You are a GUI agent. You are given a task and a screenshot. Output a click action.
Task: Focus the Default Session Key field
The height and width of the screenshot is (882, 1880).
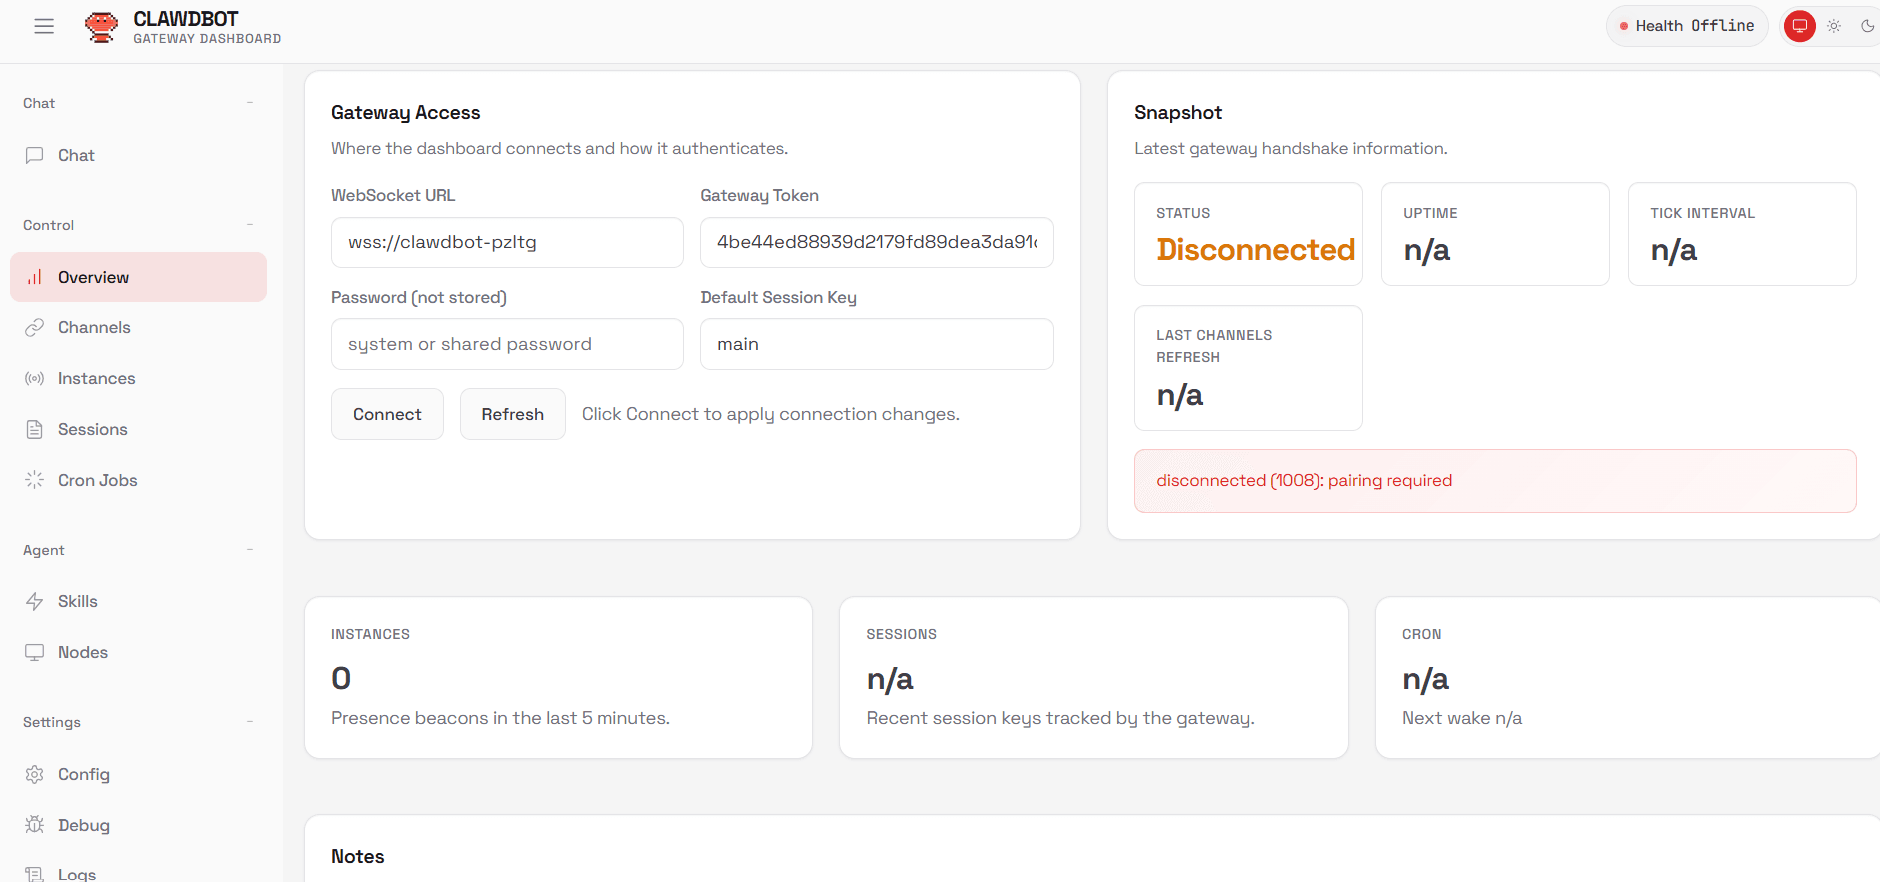coord(877,344)
